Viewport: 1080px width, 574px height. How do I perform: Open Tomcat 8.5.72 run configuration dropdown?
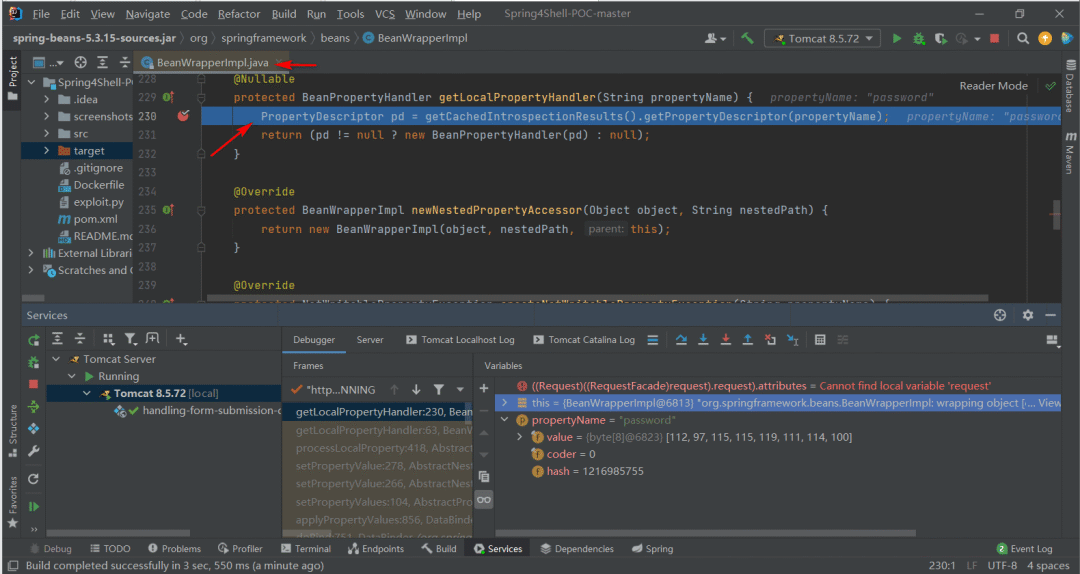tap(822, 39)
